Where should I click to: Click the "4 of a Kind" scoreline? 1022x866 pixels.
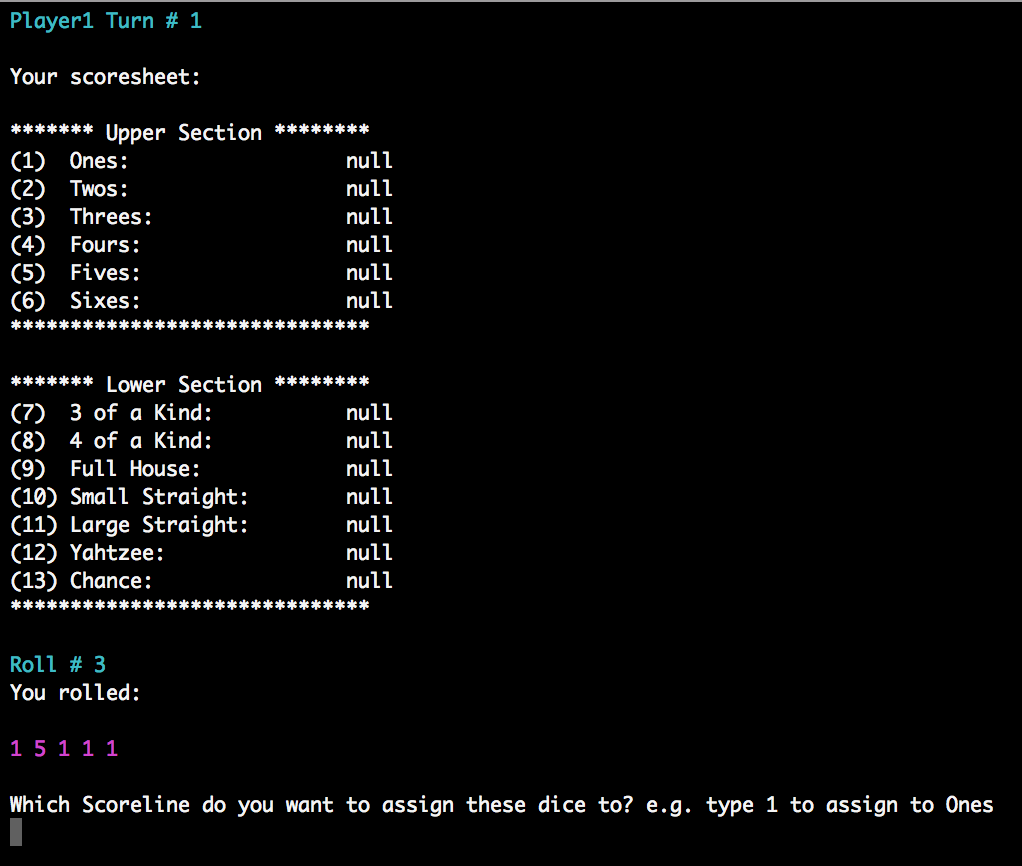(x=141, y=440)
